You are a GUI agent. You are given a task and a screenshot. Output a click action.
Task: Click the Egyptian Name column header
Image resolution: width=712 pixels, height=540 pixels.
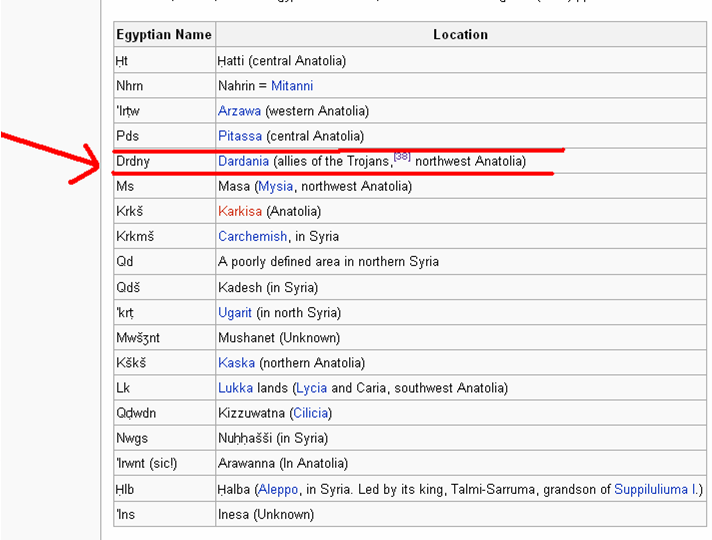pos(164,34)
